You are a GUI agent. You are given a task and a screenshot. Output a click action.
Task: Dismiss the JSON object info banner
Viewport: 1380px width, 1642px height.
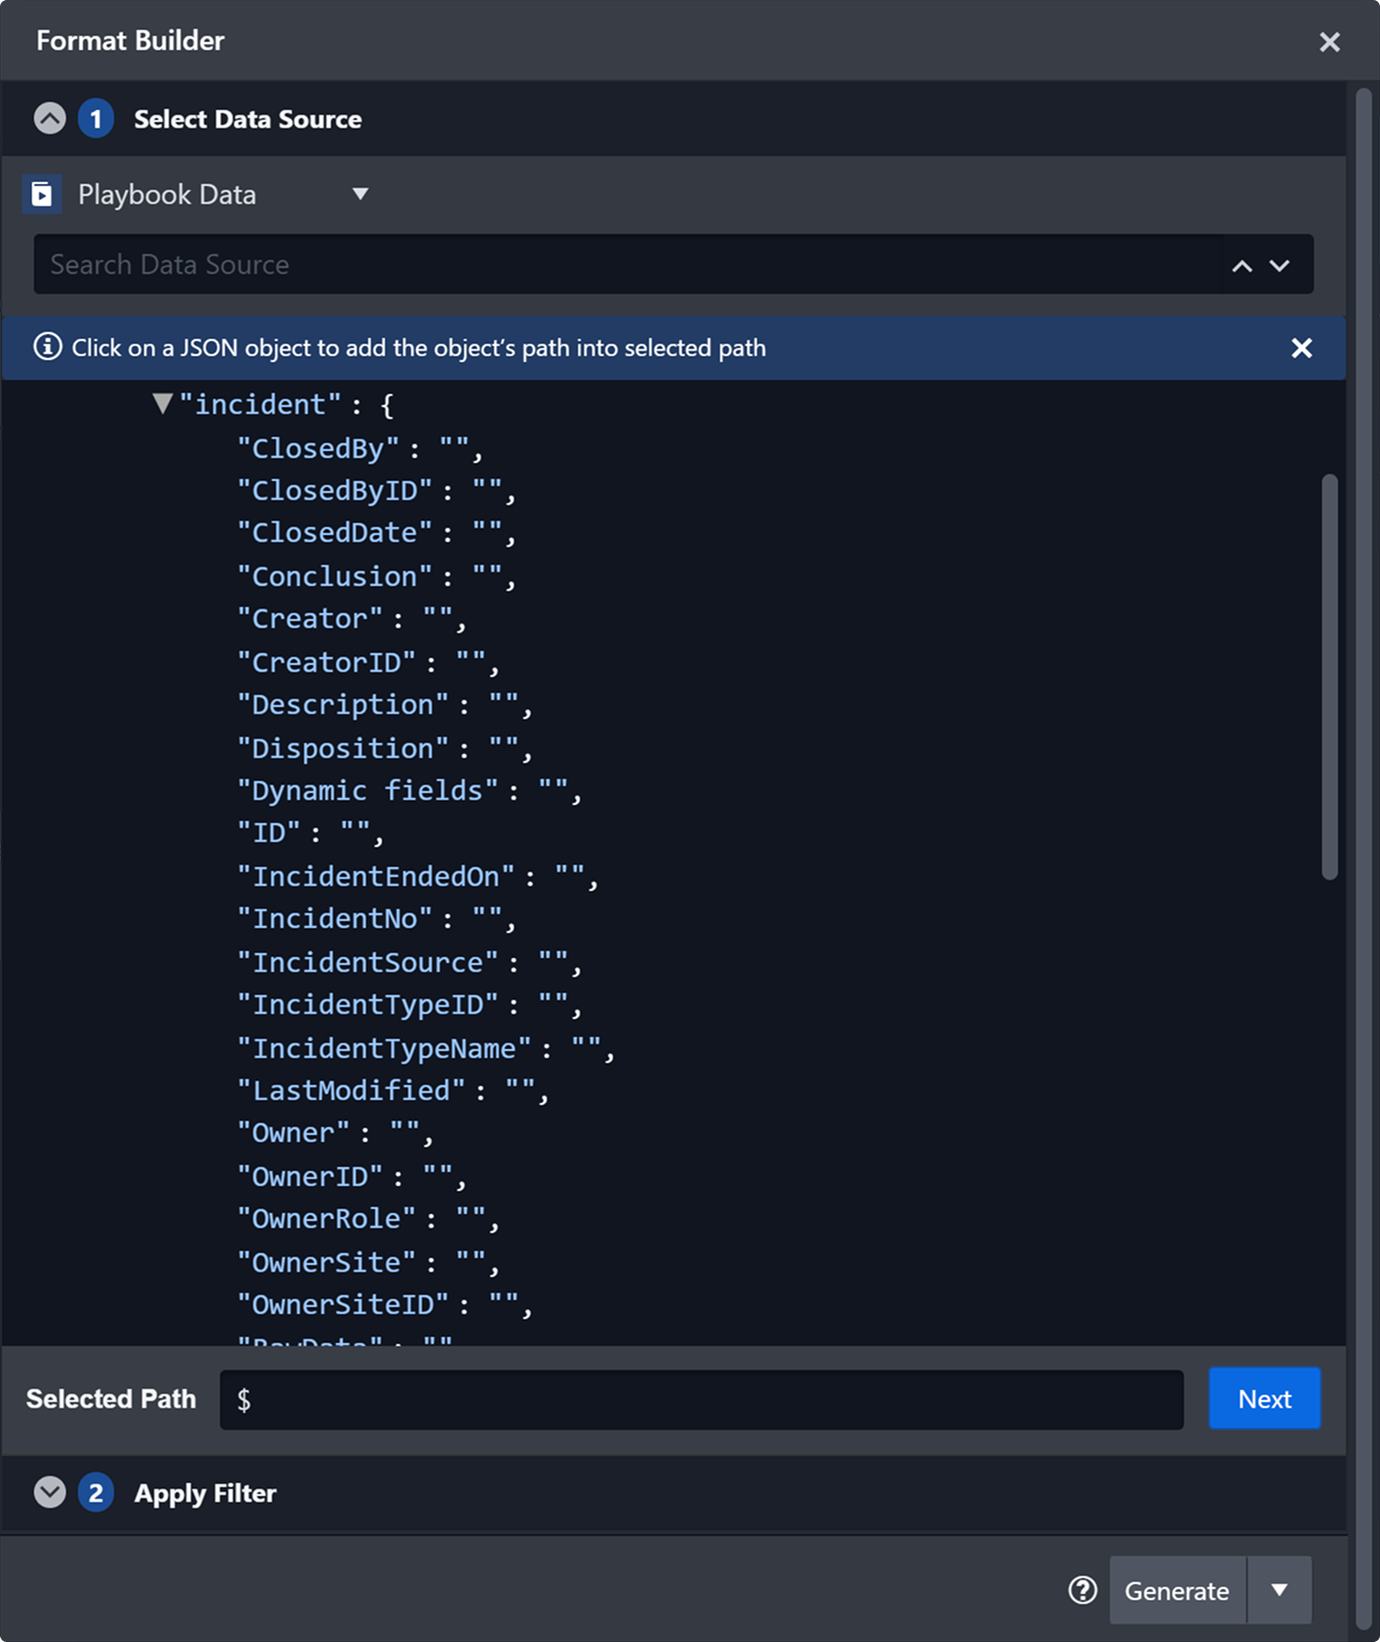[x=1301, y=348]
